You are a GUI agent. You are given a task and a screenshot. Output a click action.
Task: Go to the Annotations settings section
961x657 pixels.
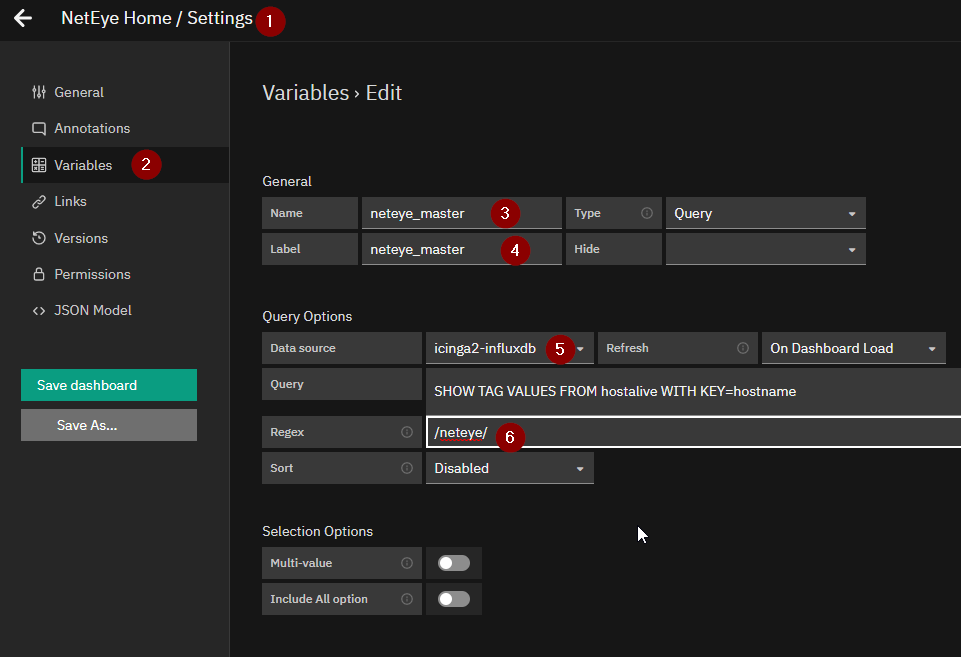(125, 128)
